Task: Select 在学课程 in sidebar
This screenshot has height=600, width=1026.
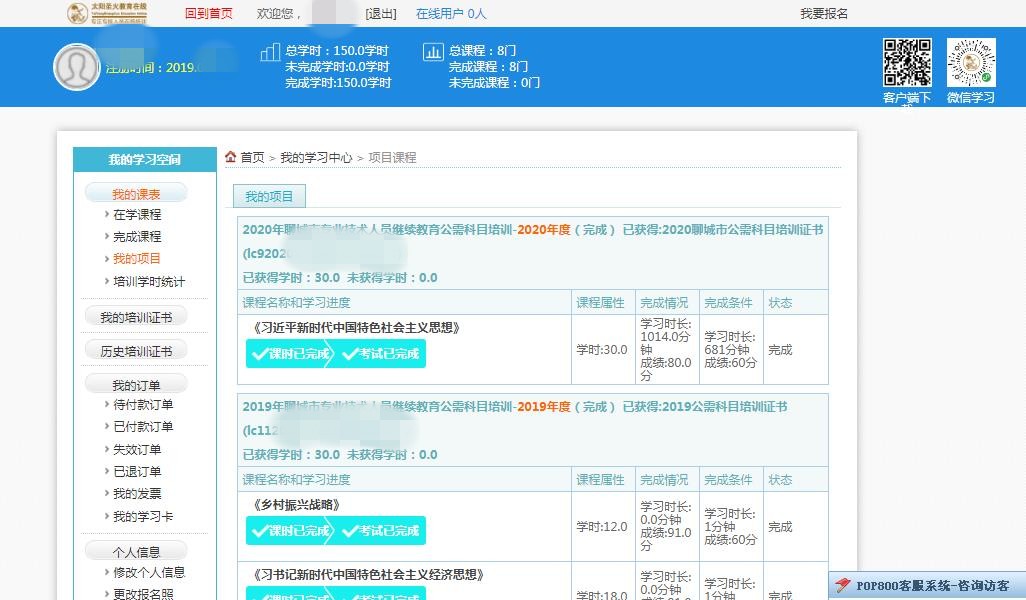Action: pyautogui.click(x=137, y=215)
